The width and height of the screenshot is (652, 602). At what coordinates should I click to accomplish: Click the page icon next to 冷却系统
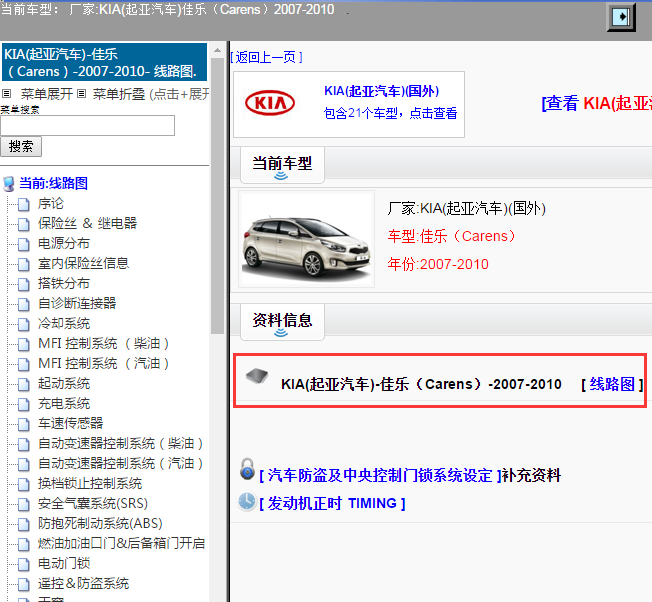point(24,324)
